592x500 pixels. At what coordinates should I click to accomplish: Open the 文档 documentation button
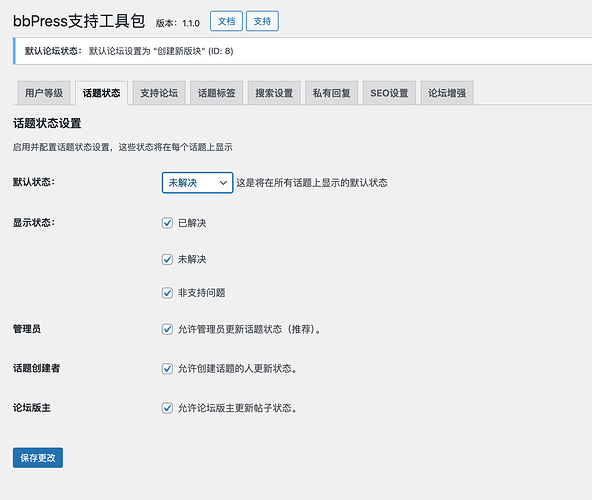(x=226, y=21)
